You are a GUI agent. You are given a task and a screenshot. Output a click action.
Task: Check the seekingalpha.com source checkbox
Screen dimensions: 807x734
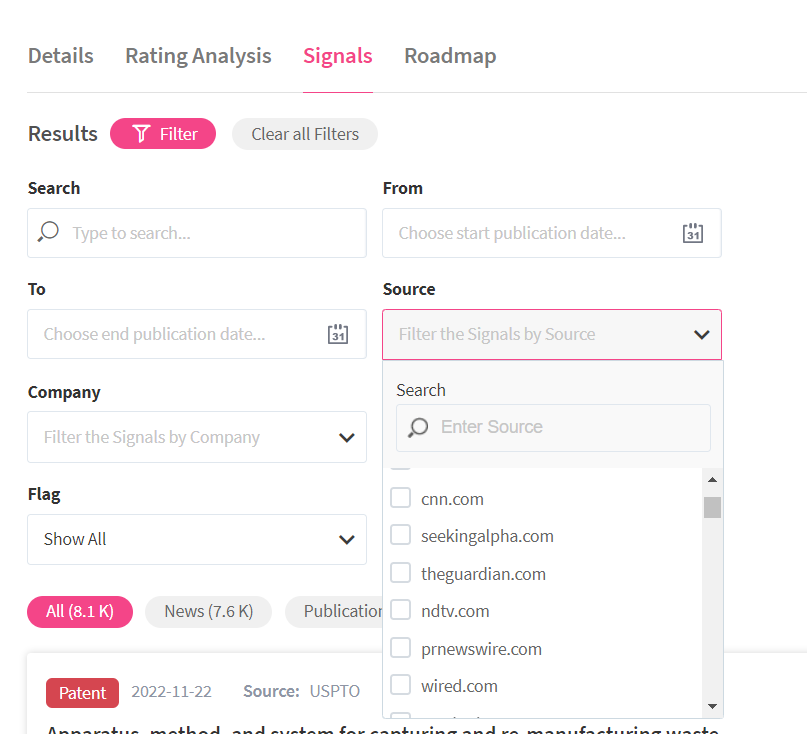[401, 536]
